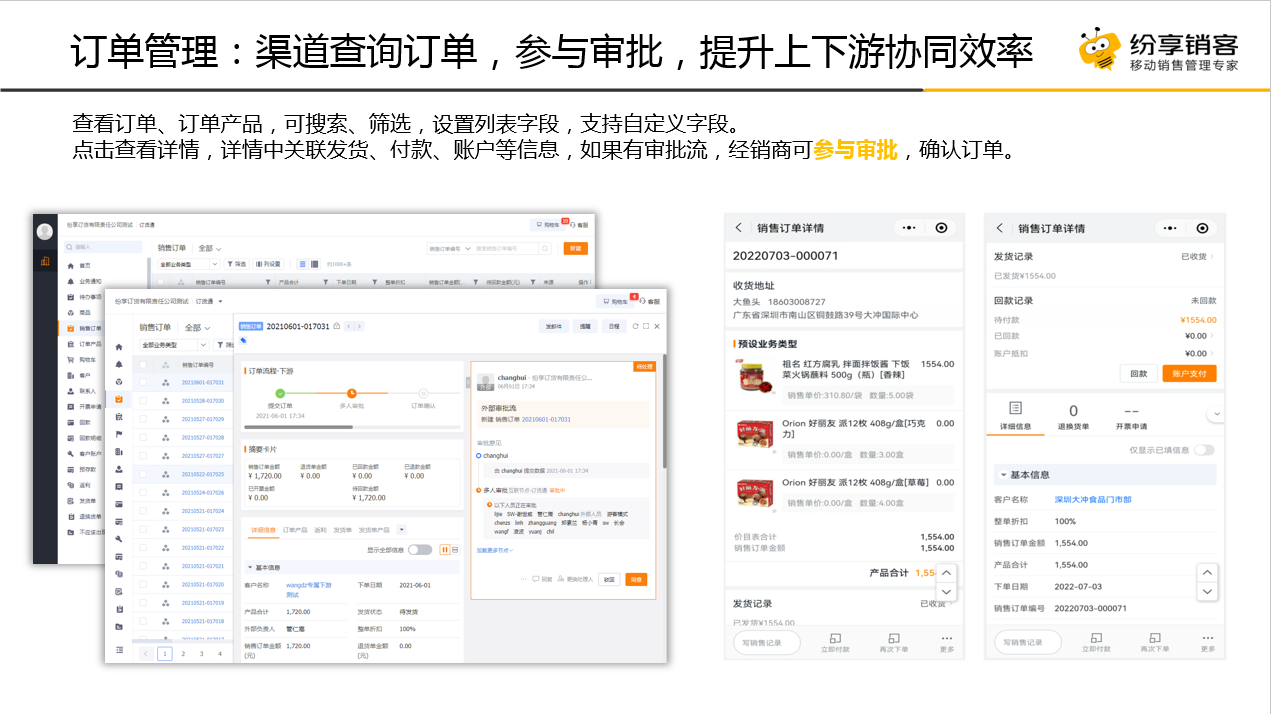Tap 再次下单 on the 回款记录 phone screen
1271x714 pixels.
pos(1154,642)
